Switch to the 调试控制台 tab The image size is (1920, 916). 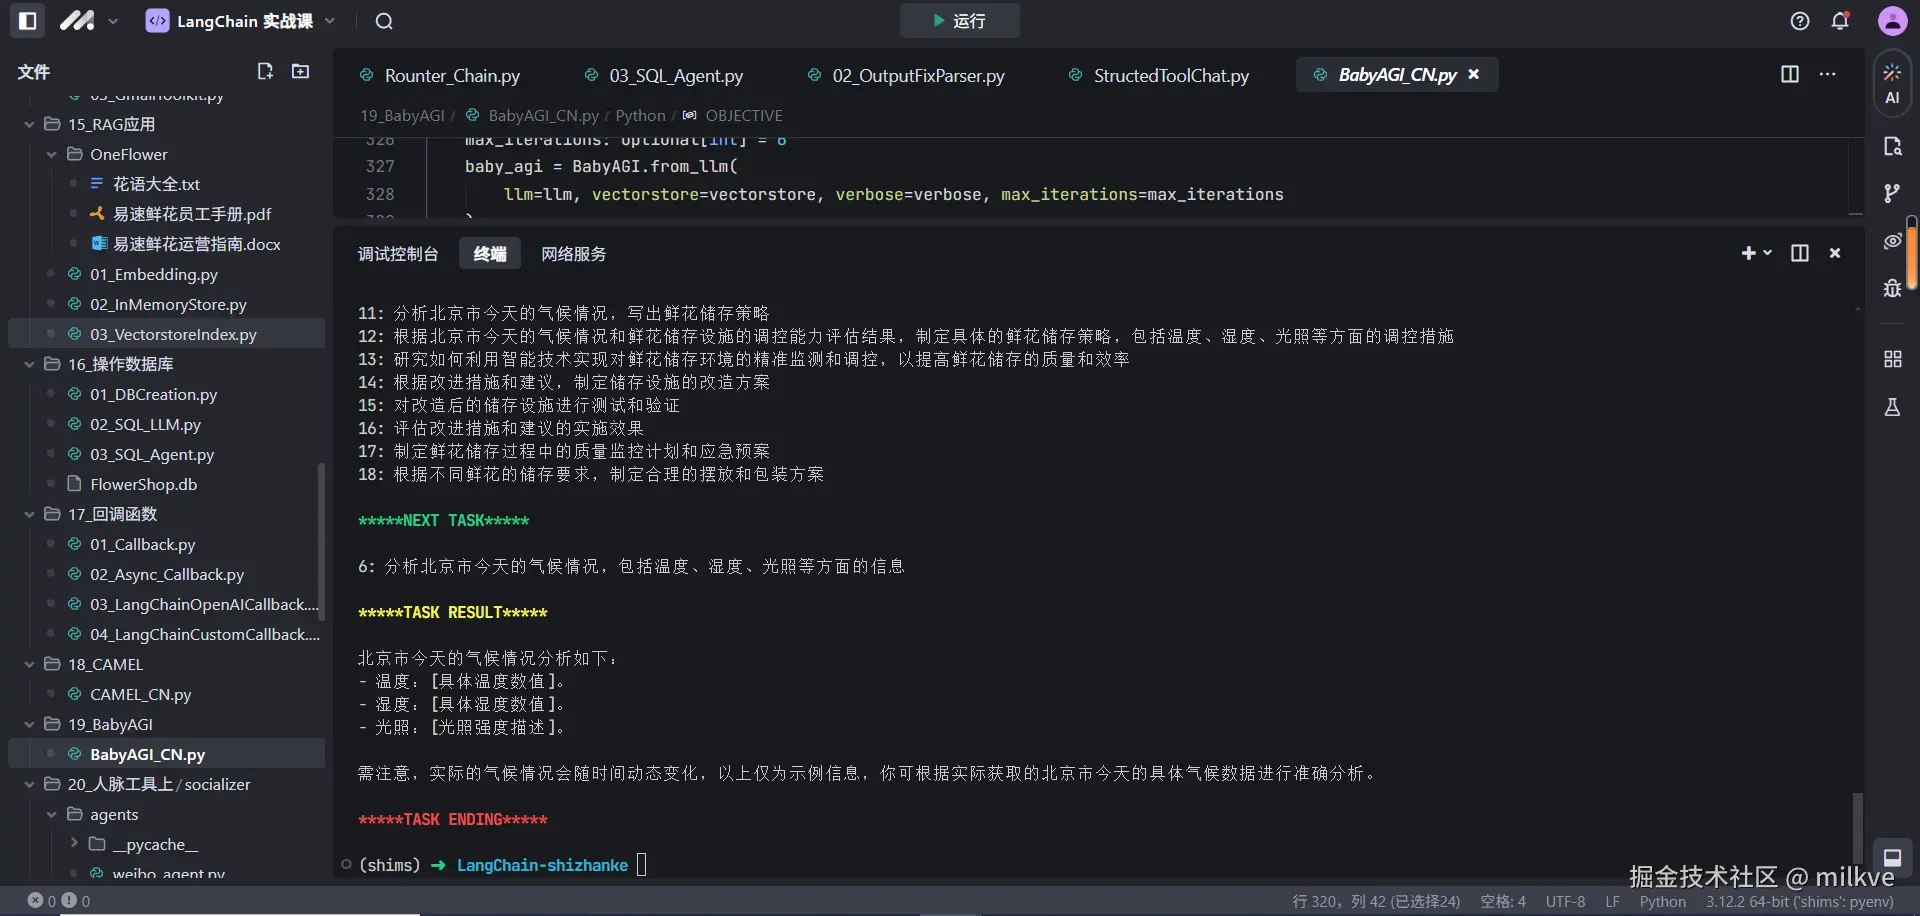[x=398, y=254]
